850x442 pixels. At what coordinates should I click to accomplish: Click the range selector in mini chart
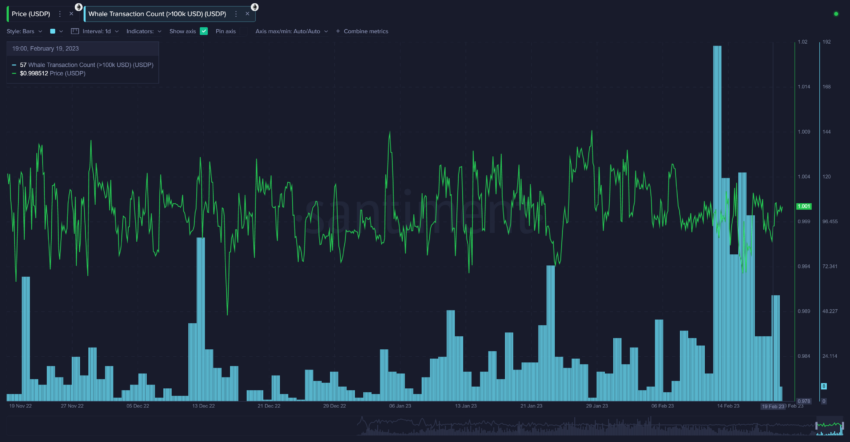[830, 427]
